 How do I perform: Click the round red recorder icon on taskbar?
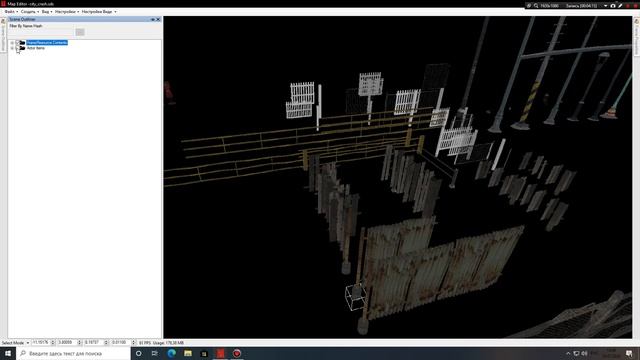tap(237, 353)
